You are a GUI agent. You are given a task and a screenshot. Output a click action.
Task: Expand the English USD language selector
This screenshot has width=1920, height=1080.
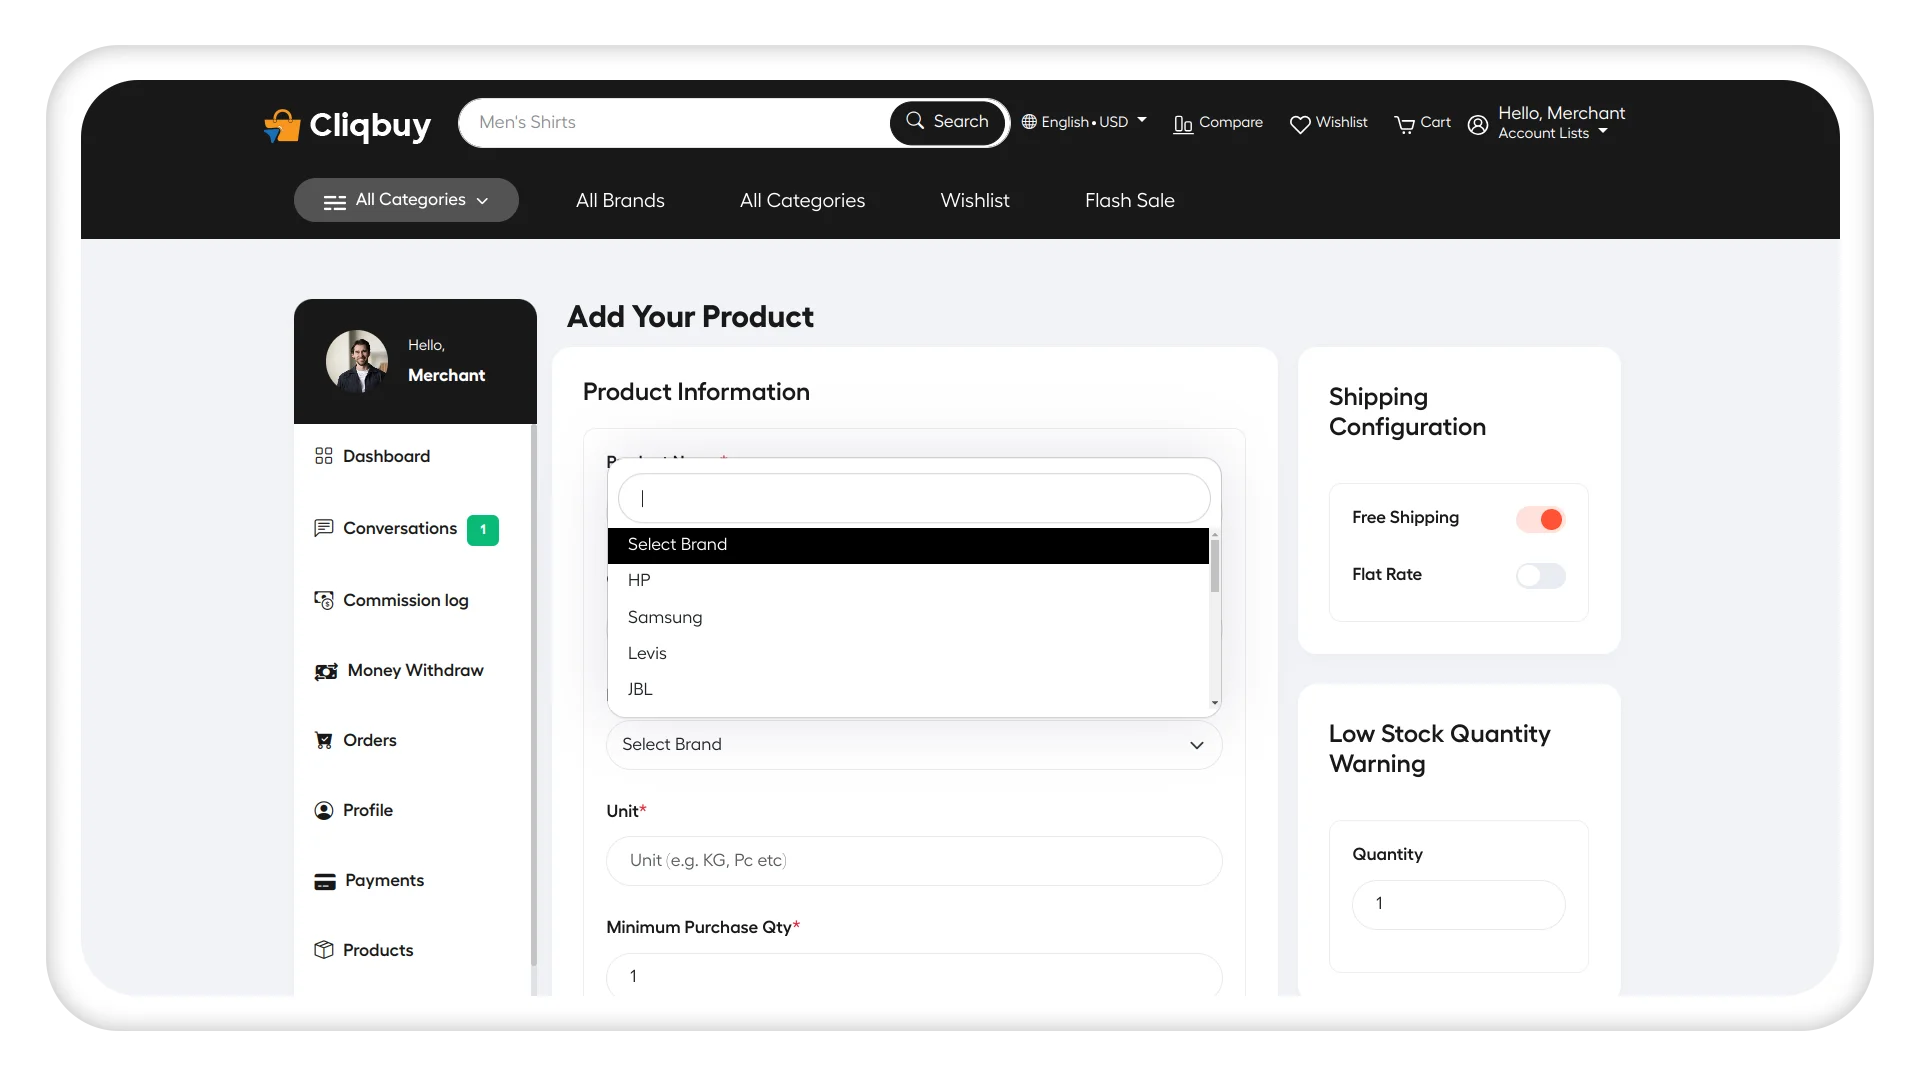(x=1084, y=121)
